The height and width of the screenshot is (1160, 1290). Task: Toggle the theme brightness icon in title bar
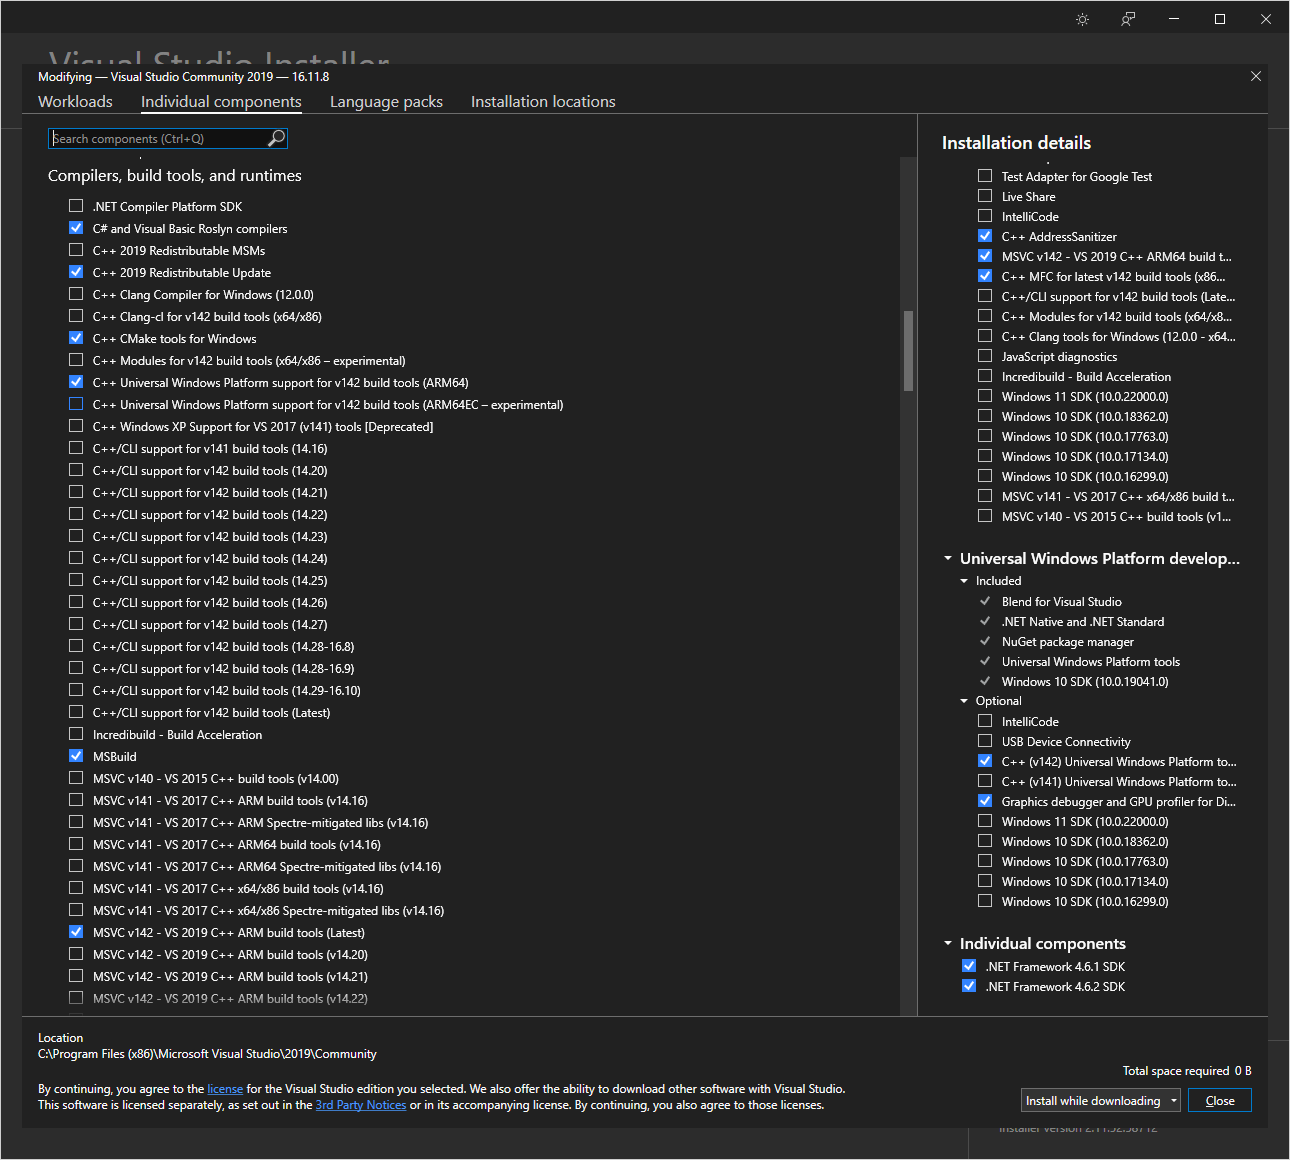(x=1082, y=19)
